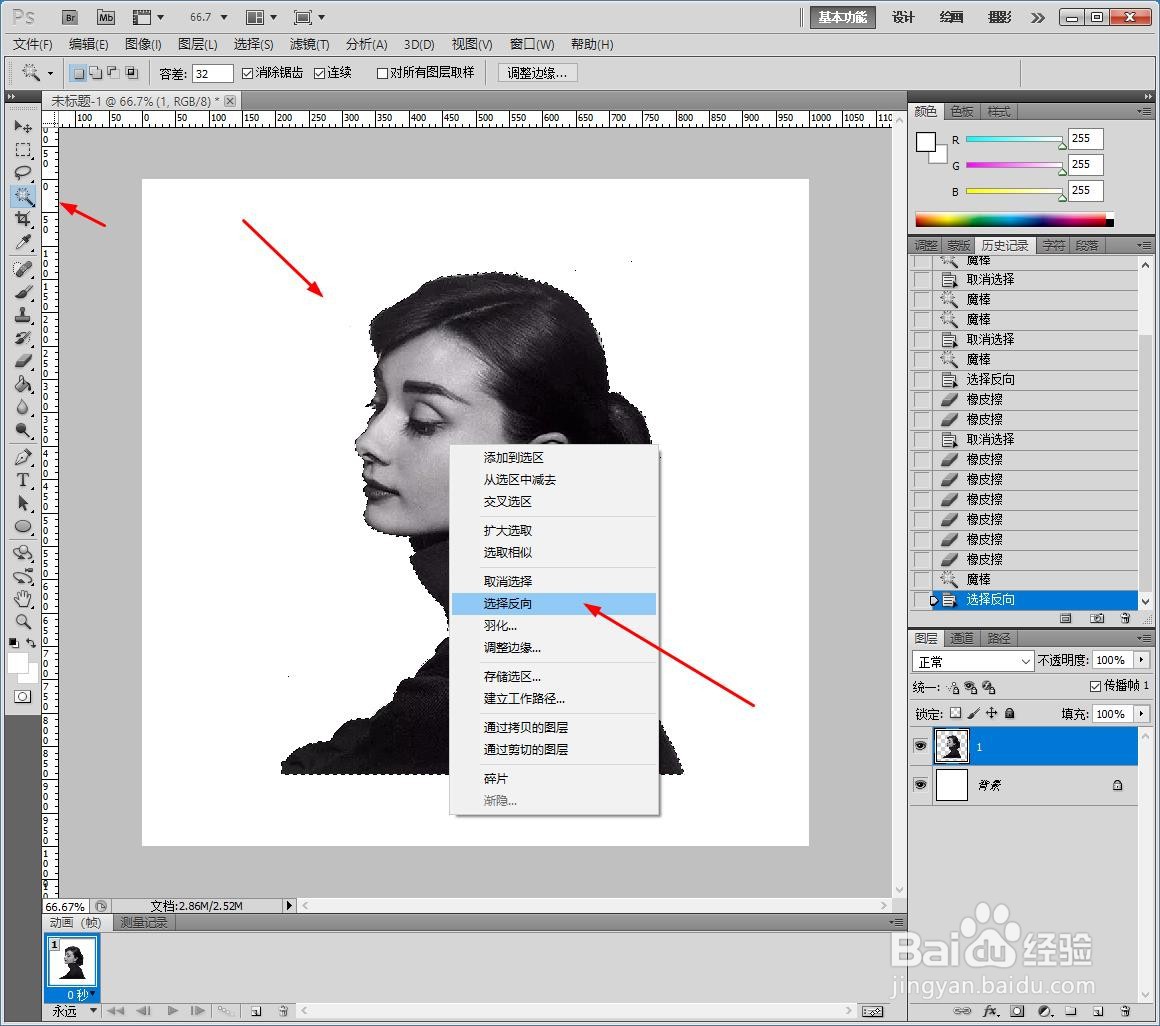The height and width of the screenshot is (1026, 1160).
Task: Click the 调整边缘... button
Action: click(537, 73)
